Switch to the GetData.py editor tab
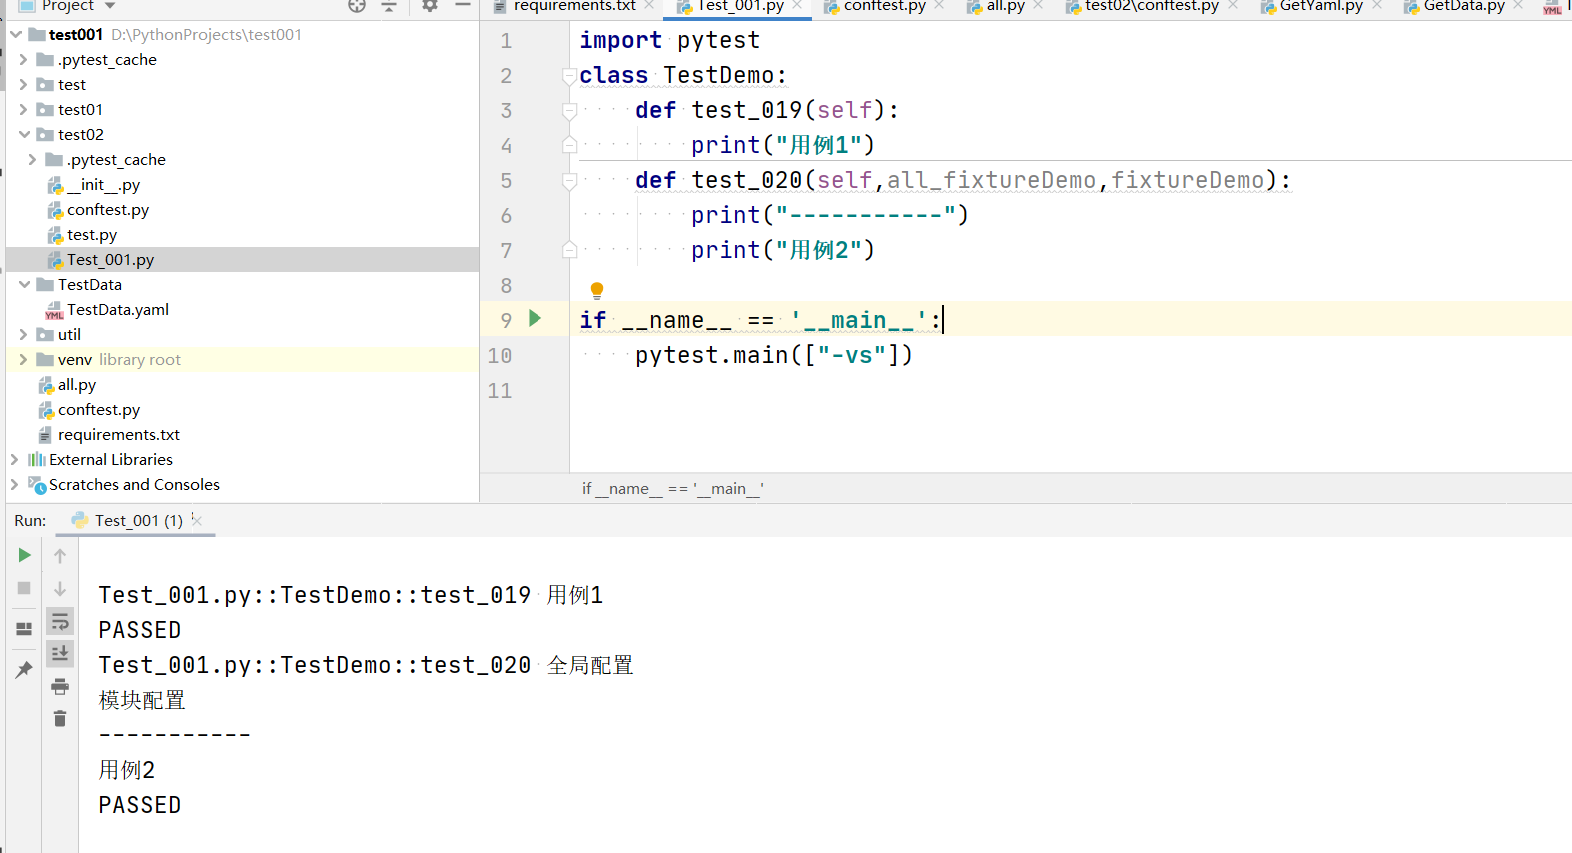The width and height of the screenshot is (1572, 853). 1463,6
